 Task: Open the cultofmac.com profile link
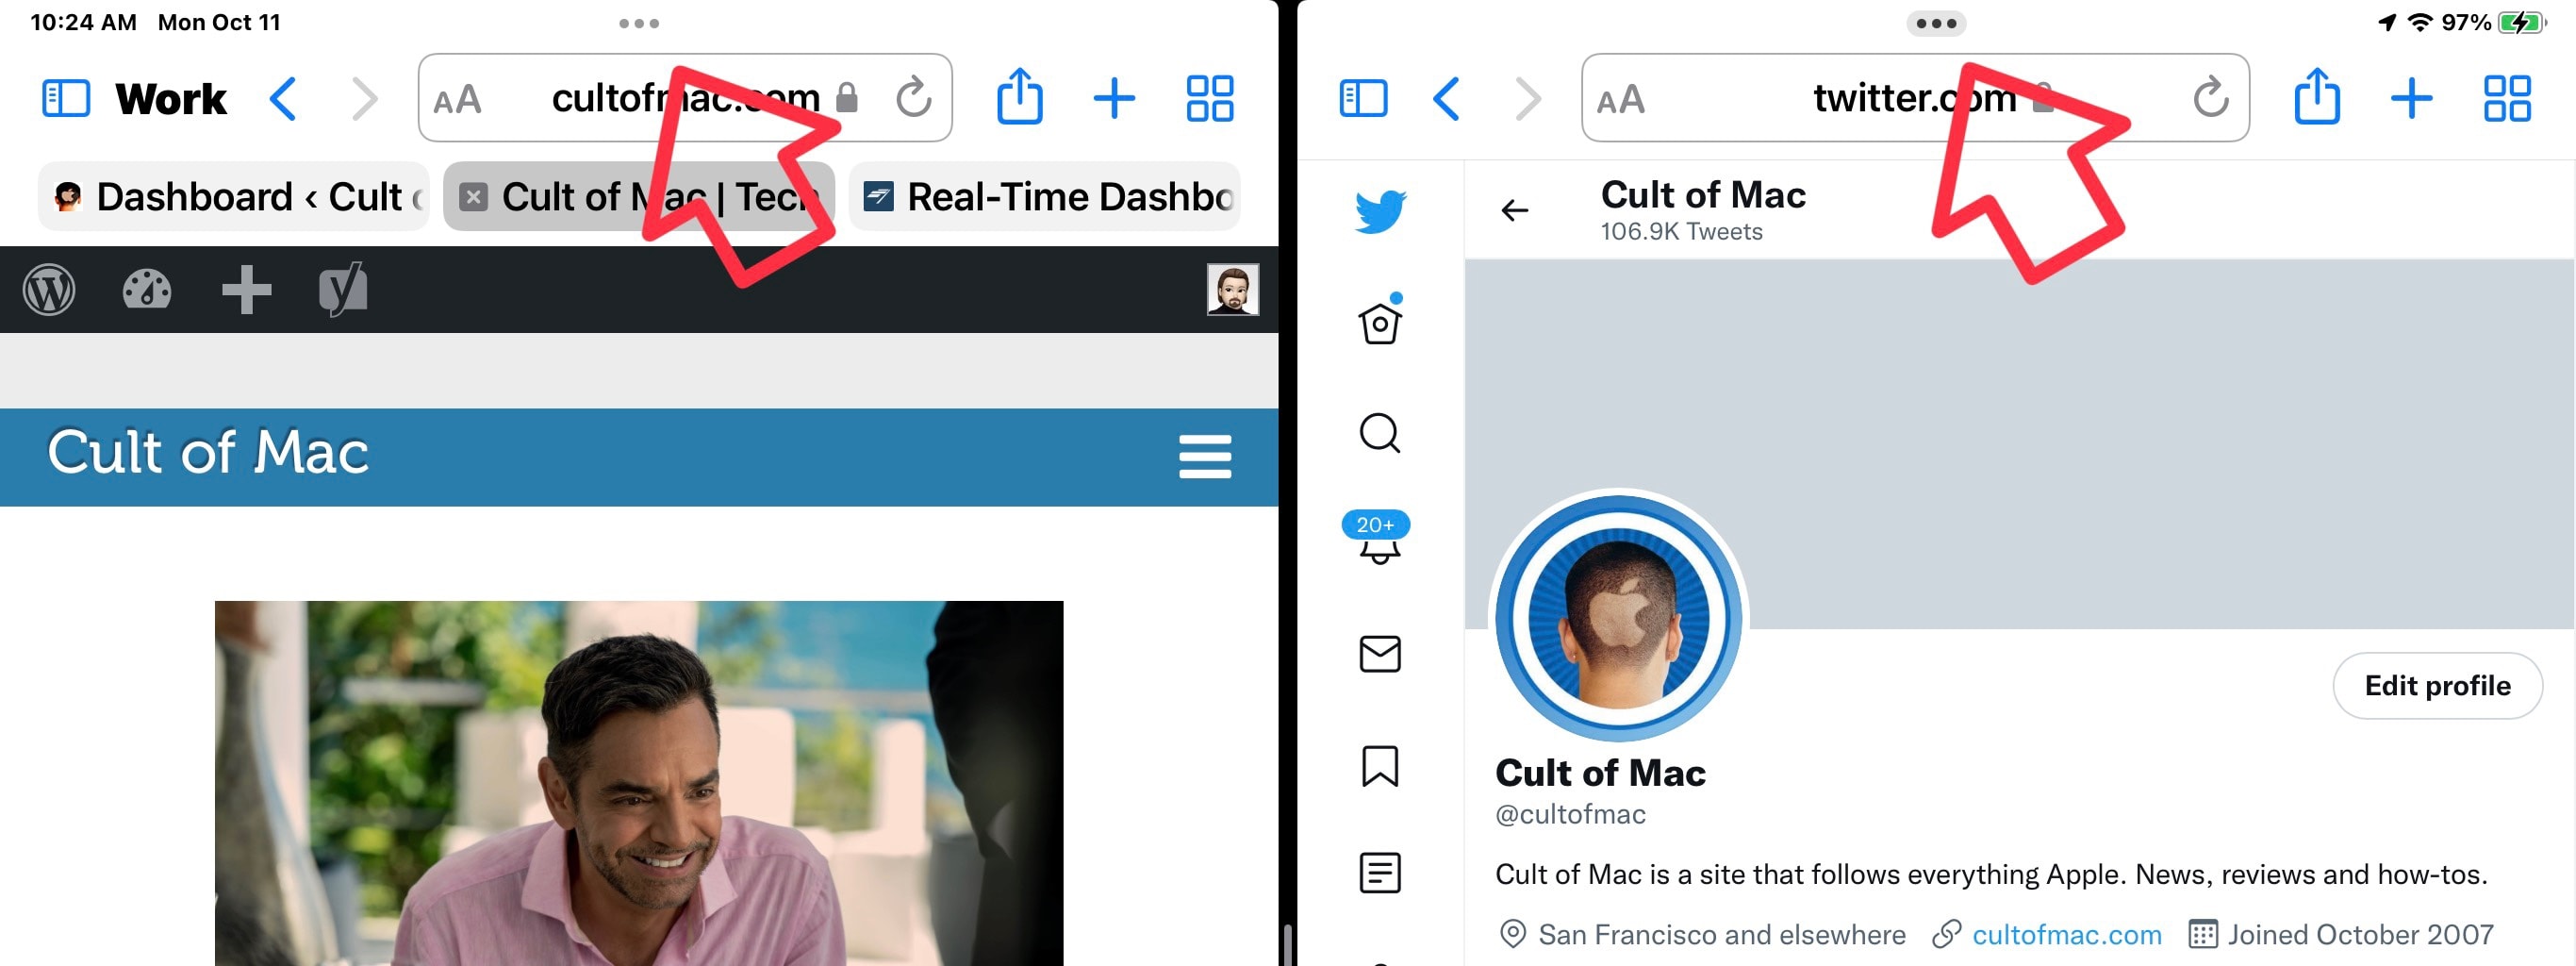coord(2066,934)
